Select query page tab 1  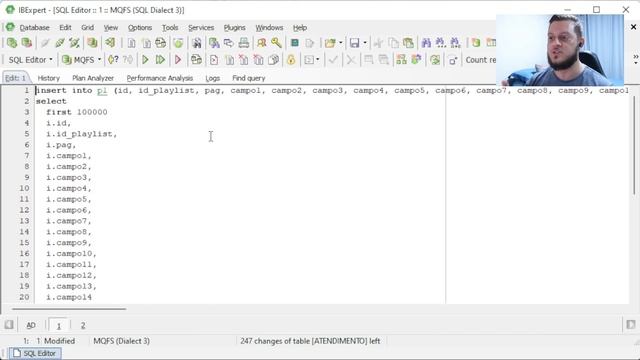pyautogui.click(x=59, y=325)
